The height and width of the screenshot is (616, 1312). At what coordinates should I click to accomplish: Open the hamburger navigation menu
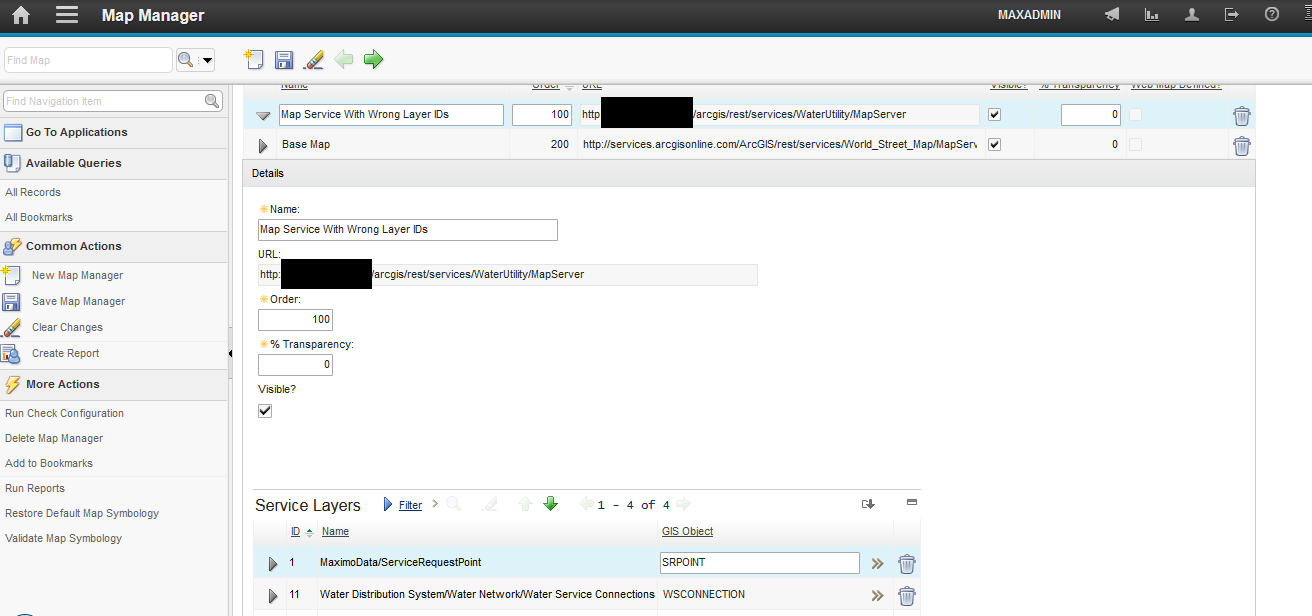pos(67,15)
